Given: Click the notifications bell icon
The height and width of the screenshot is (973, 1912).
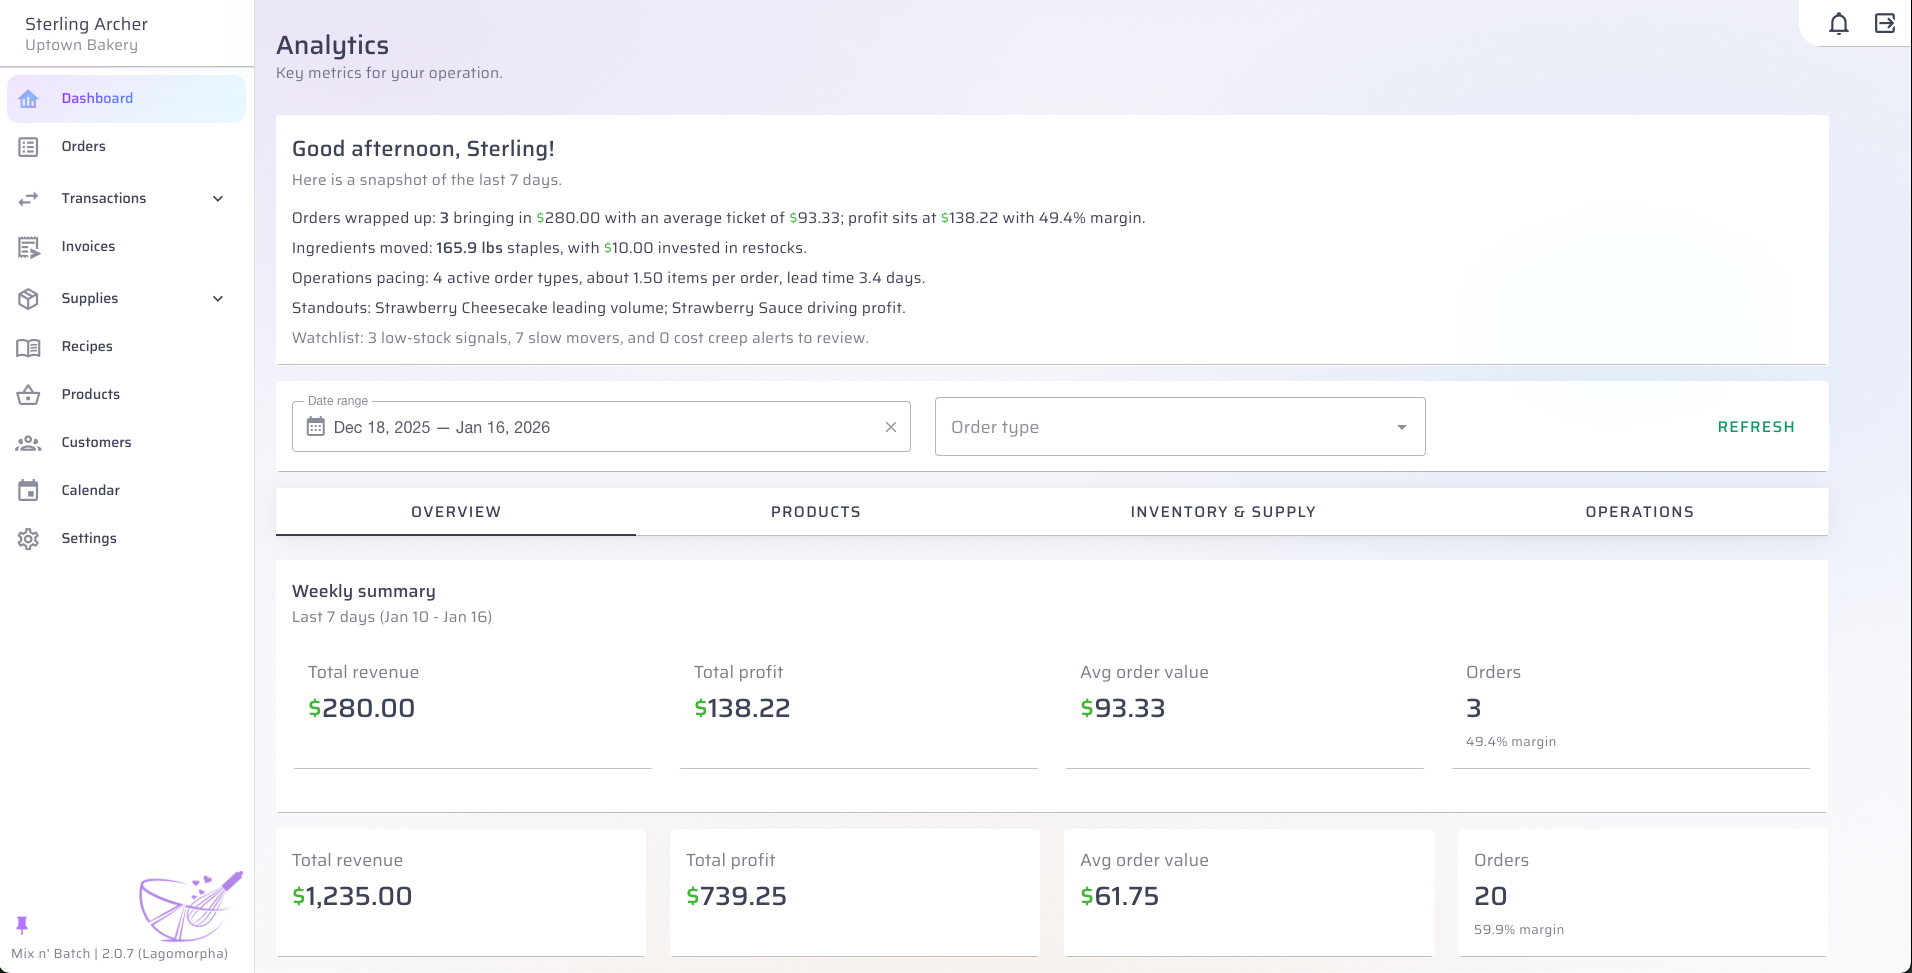Looking at the screenshot, I should [x=1837, y=23].
